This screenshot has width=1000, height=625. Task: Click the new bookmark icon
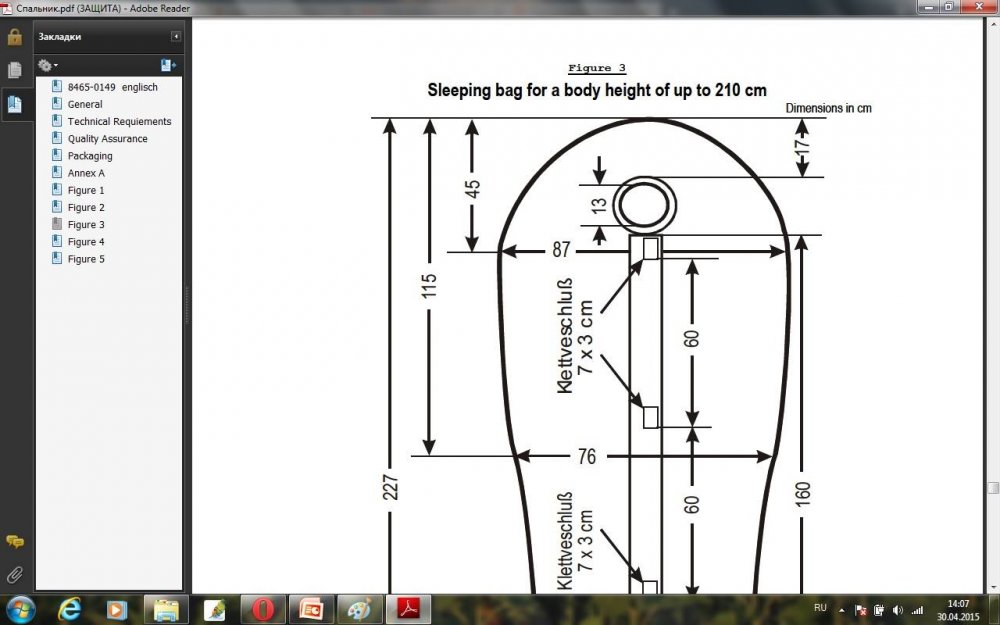(x=167, y=65)
